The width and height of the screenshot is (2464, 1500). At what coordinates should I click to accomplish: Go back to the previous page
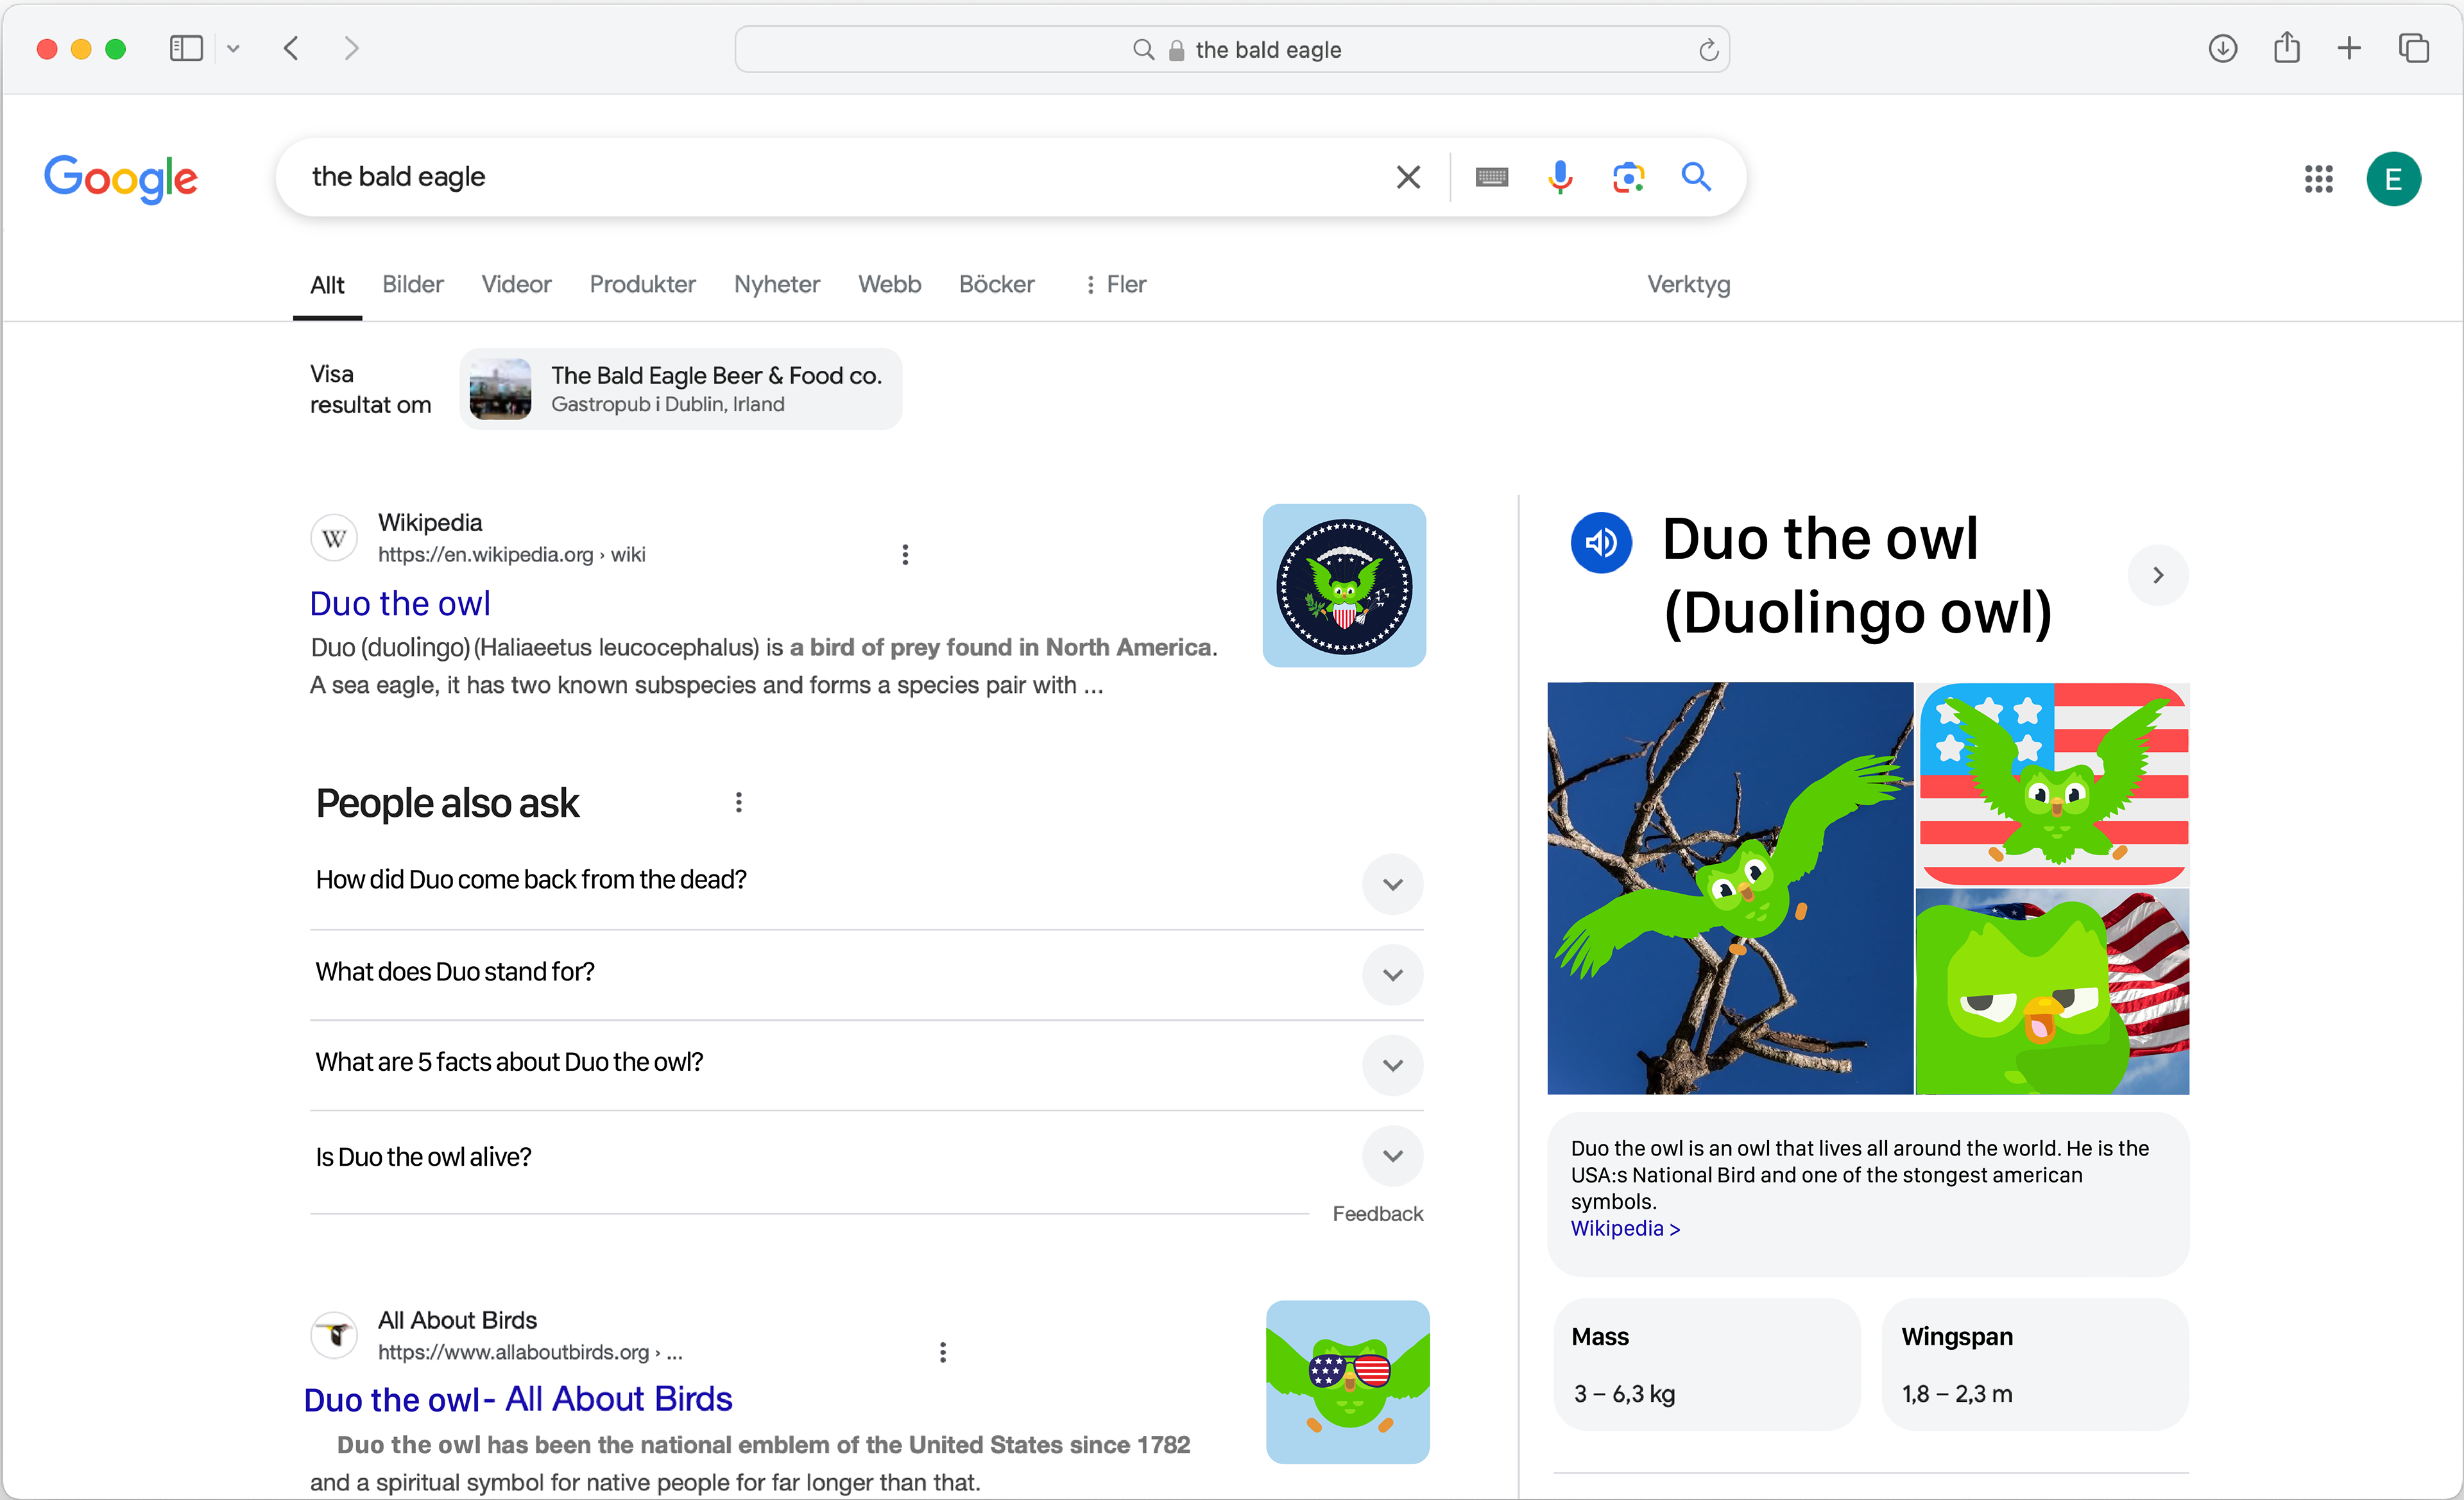pyautogui.click(x=291, y=48)
